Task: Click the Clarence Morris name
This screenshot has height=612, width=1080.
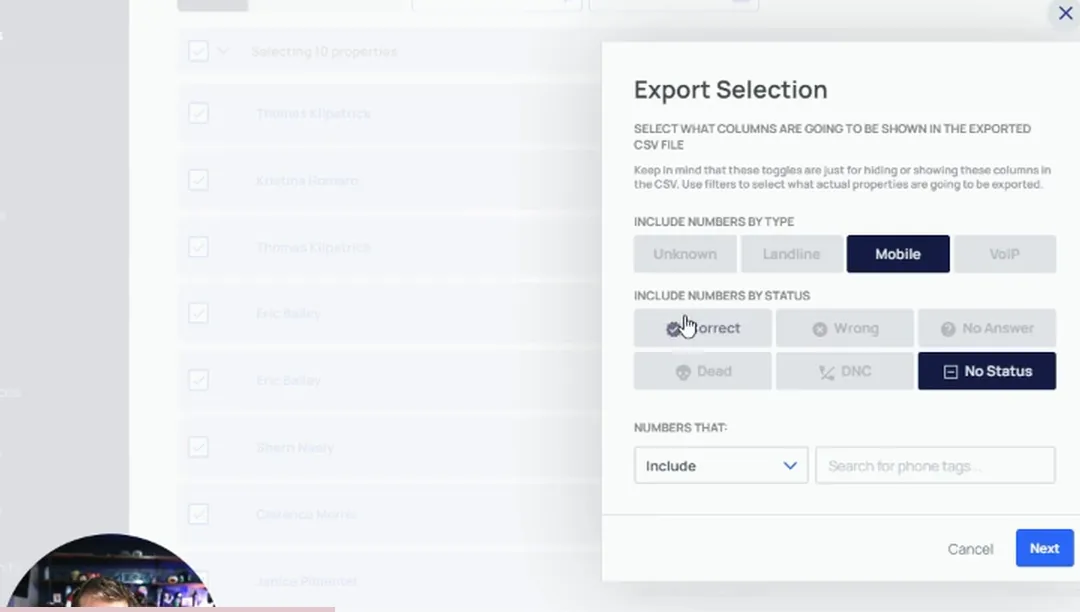Action: tap(306, 514)
